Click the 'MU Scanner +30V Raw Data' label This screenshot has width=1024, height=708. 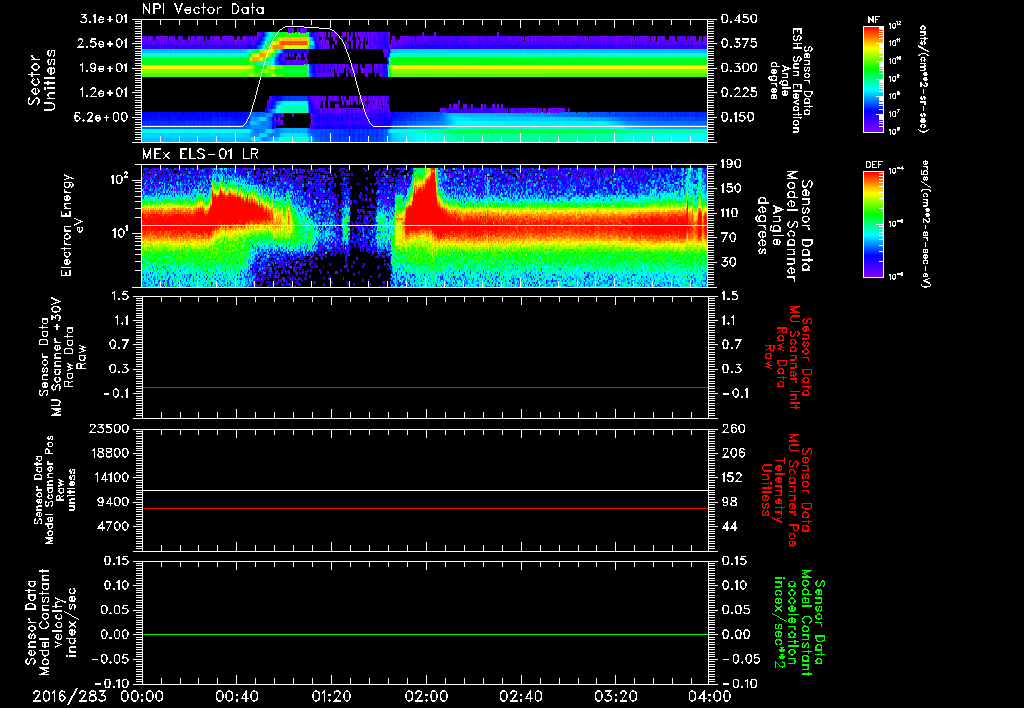(63, 357)
